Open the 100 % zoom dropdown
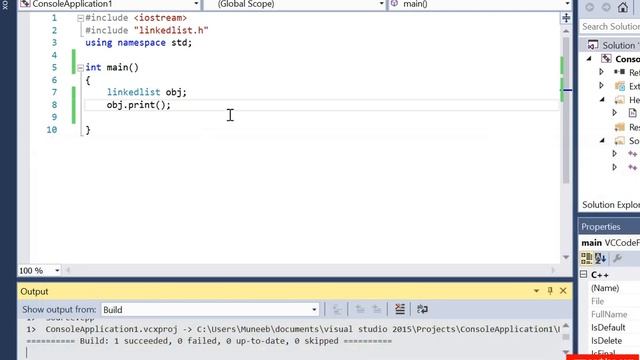Viewport: 640px width, 360px height. pyautogui.click(x=57, y=270)
